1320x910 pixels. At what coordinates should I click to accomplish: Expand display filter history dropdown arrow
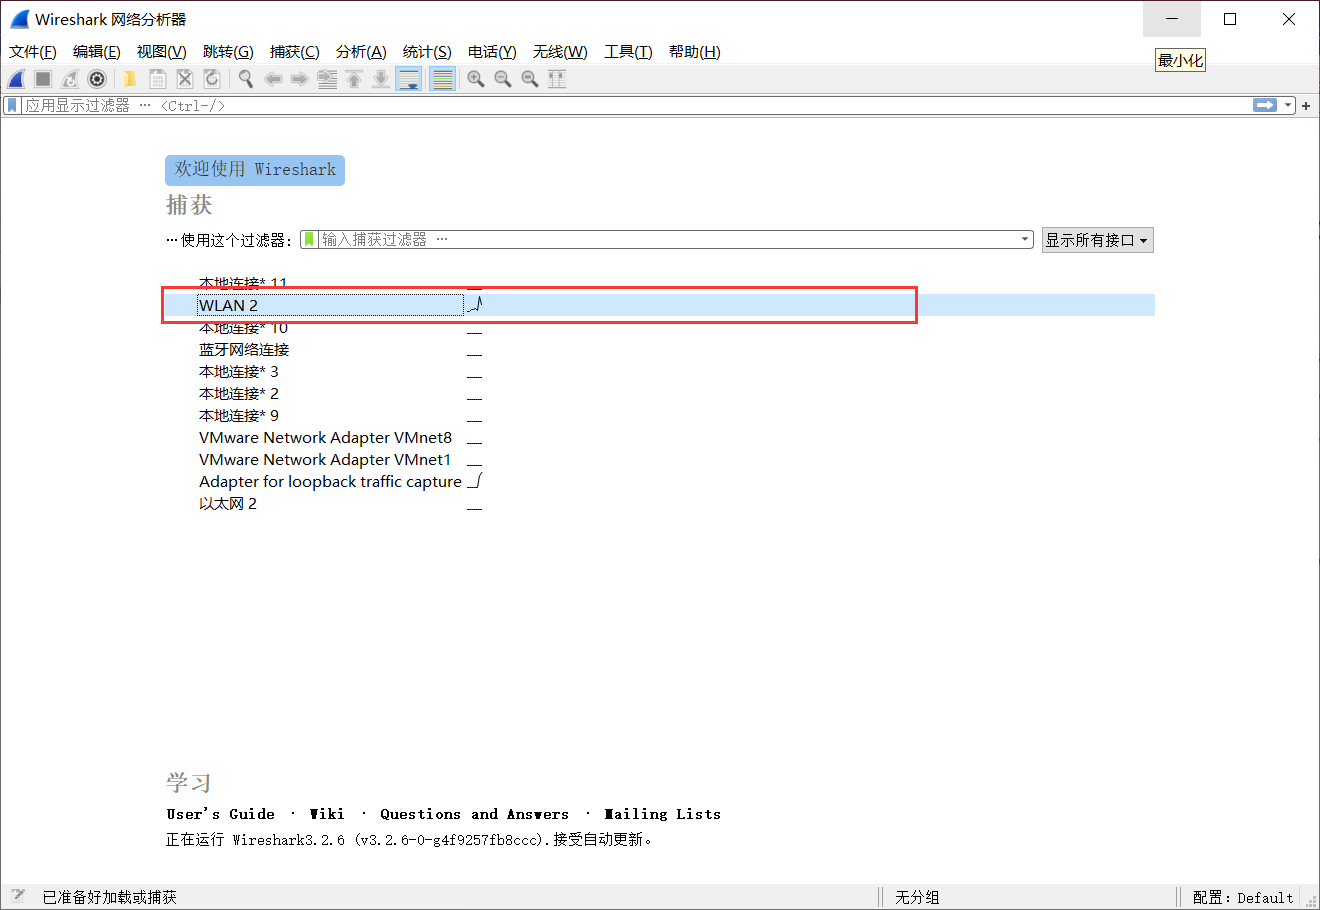click(1288, 105)
